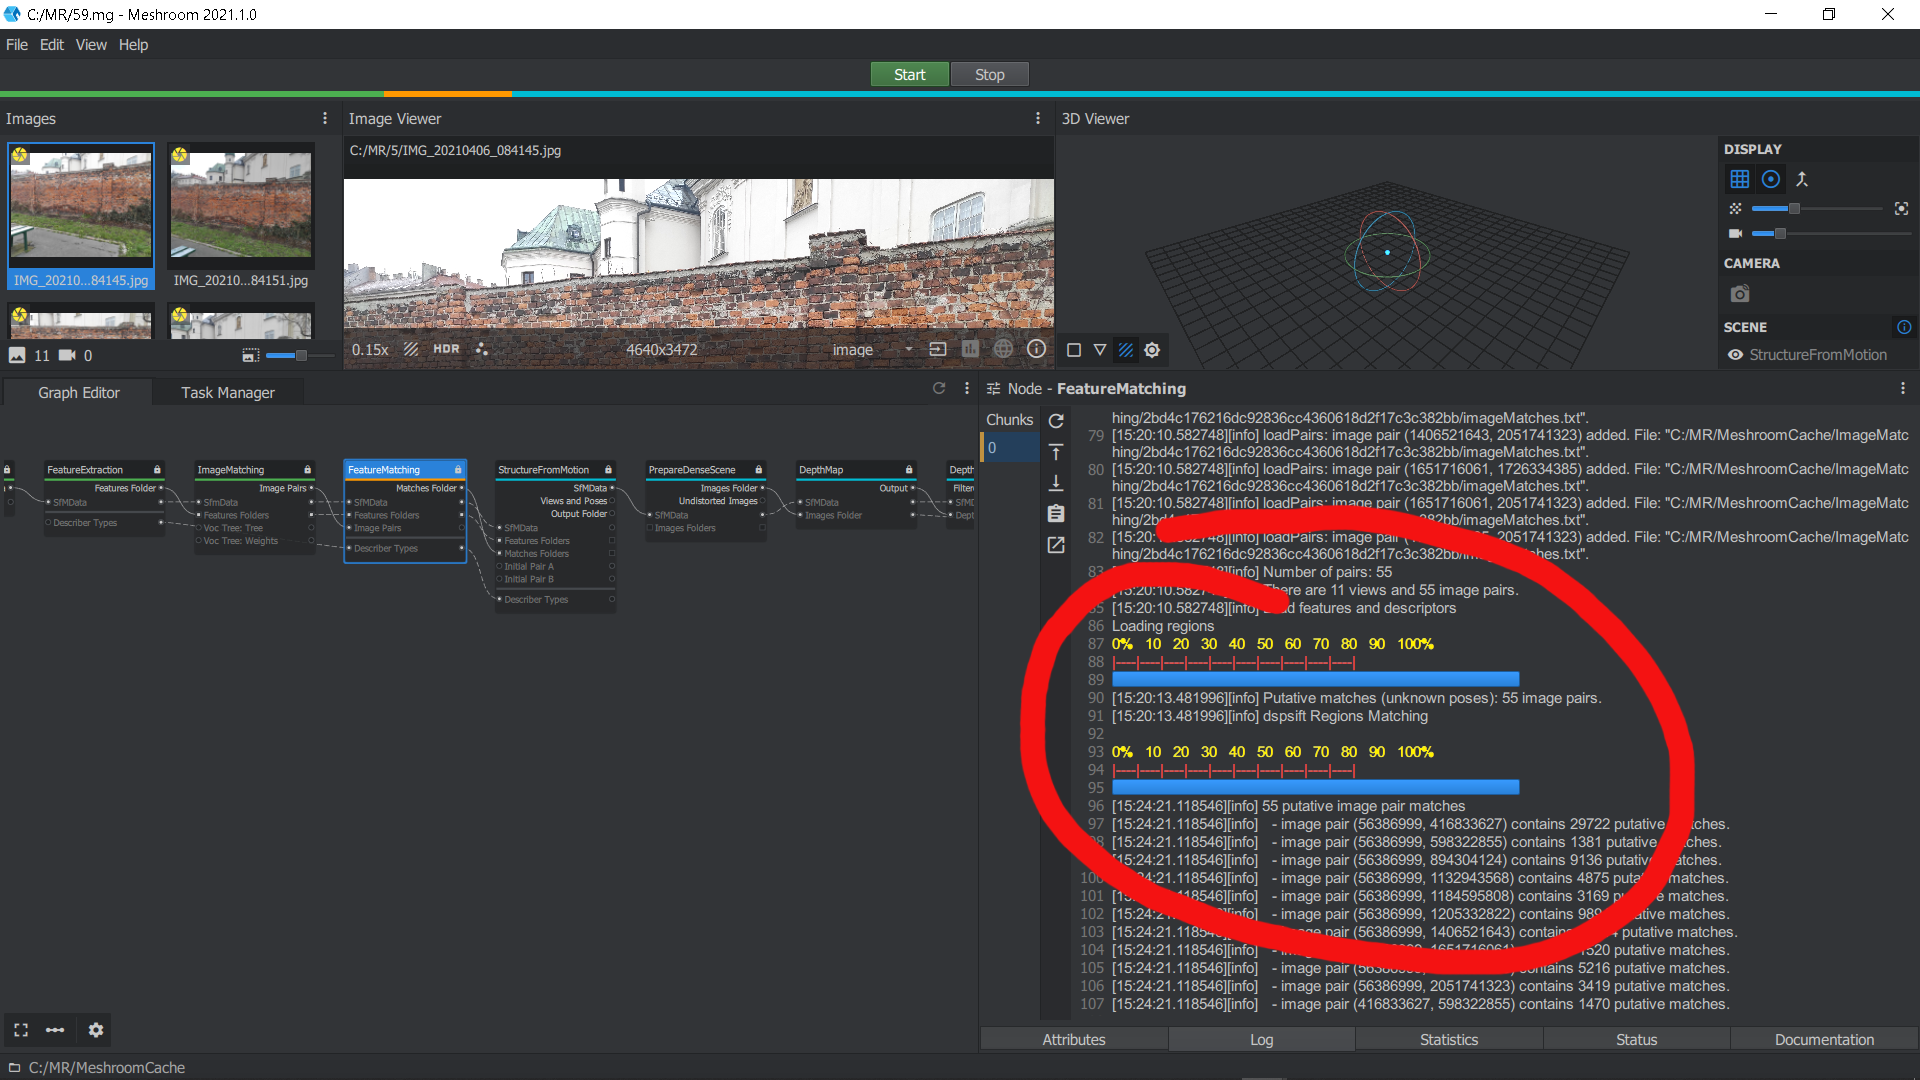Open the image output type dropdown
The image size is (1920, 1080).
[x=872, y=349]
